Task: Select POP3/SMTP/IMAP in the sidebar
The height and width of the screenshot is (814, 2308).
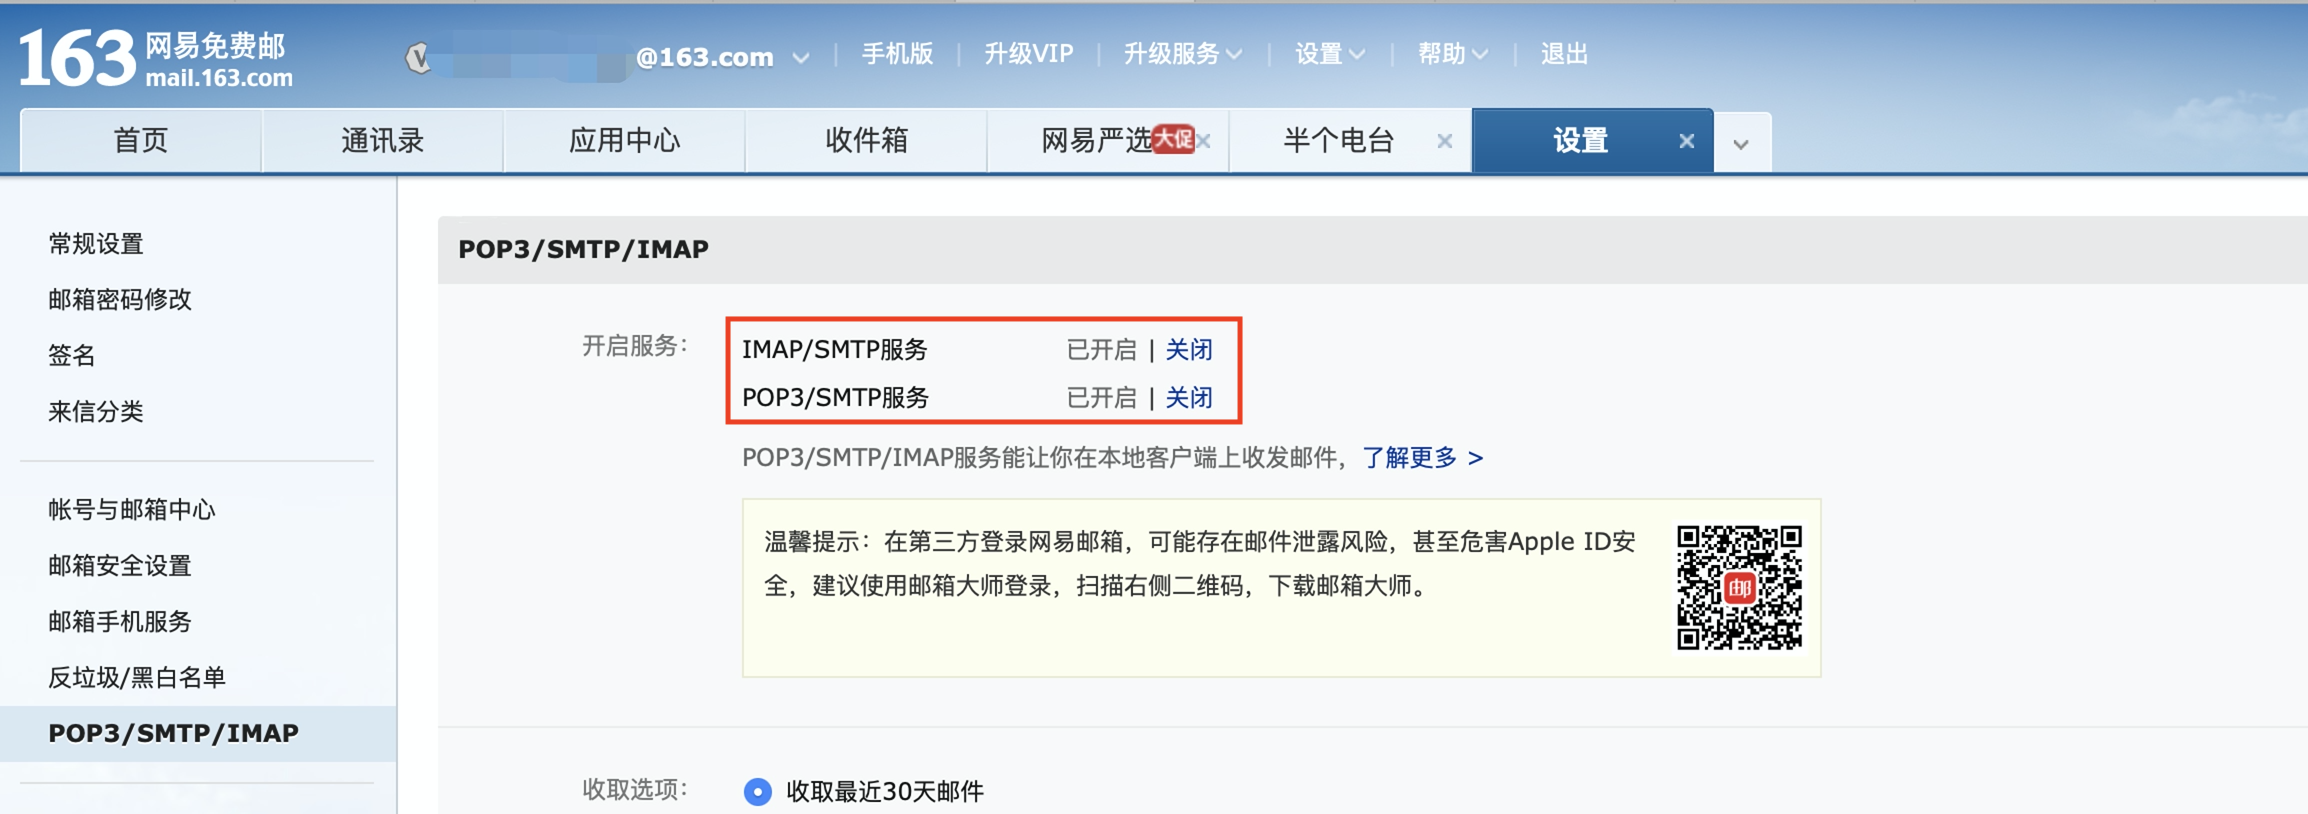Action: click(198, 734)
